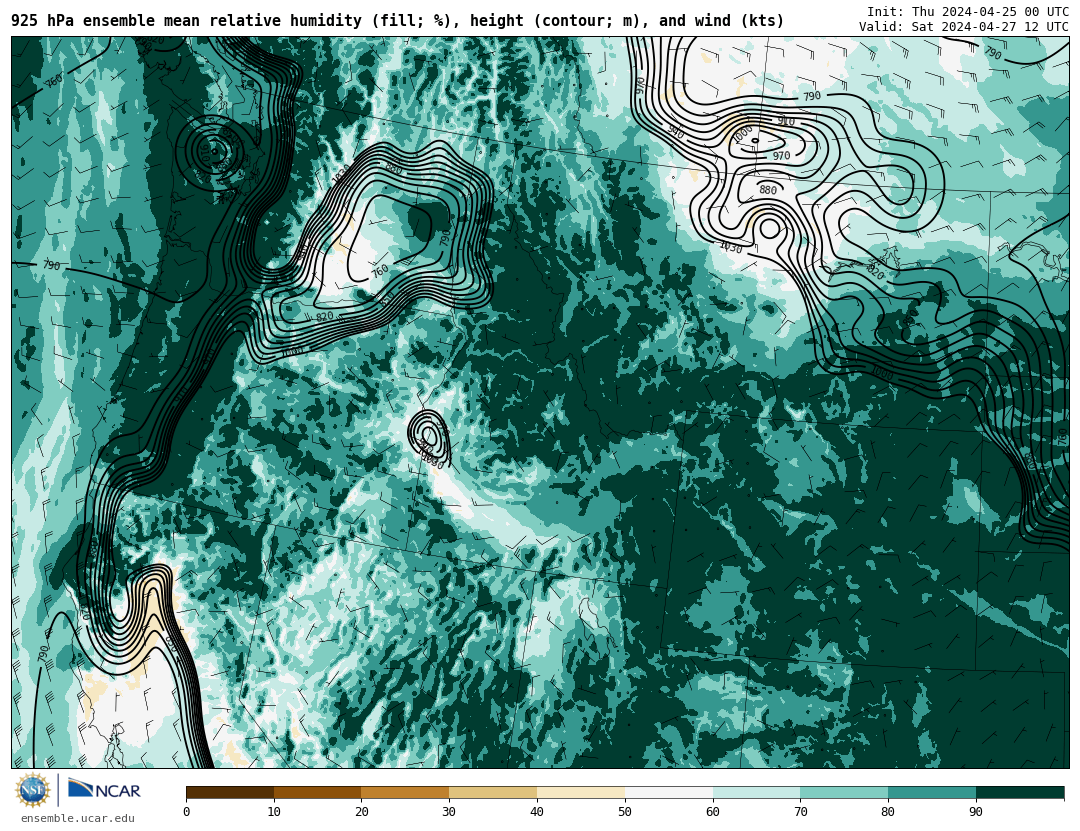This screenshot has height=831, width=1080.
Task: Pick the 50–60% white colorbar swatch
Action: 669,792
